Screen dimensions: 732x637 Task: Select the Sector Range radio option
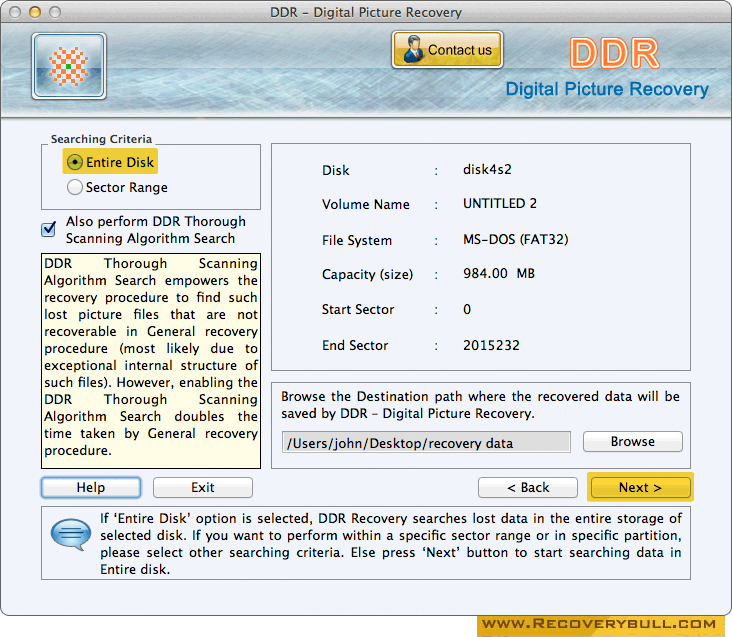(117, 187)
